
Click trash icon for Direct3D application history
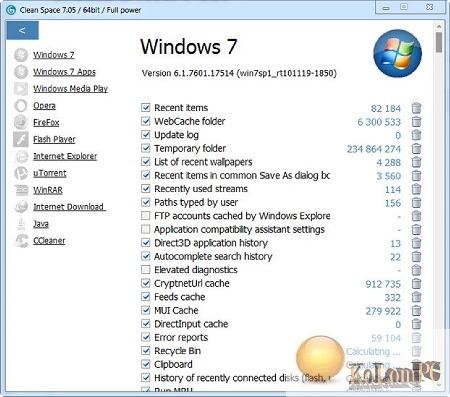(x=416, y=243)
